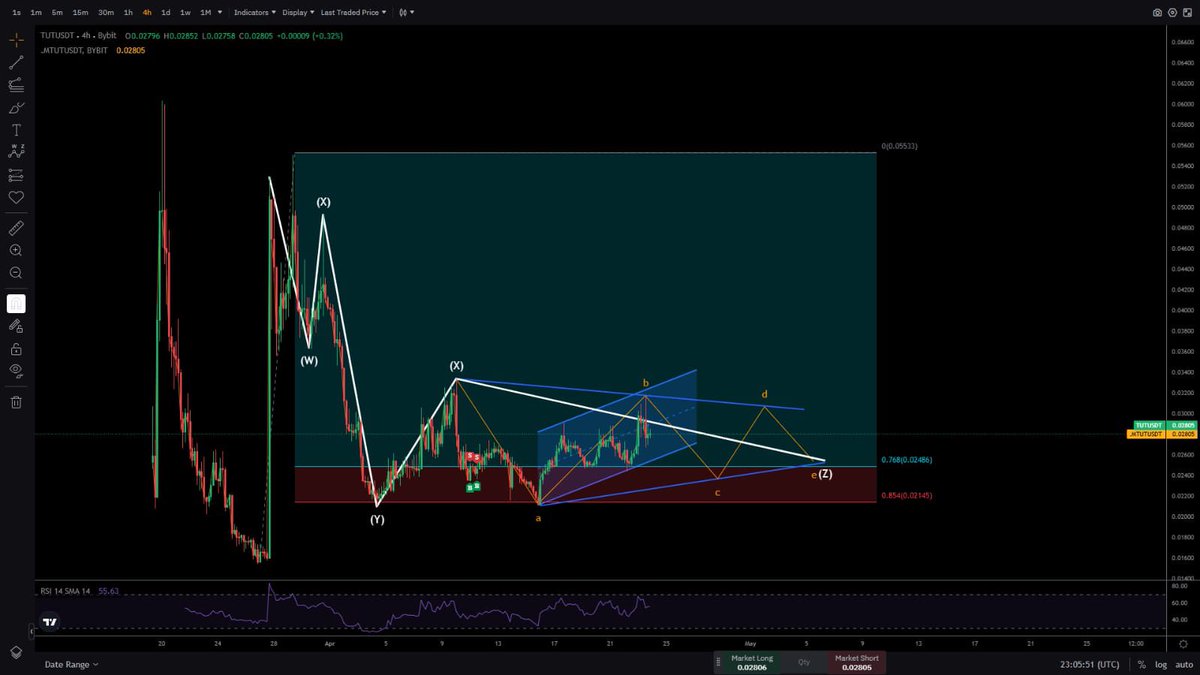Toggle percent scale mode

1142,664
